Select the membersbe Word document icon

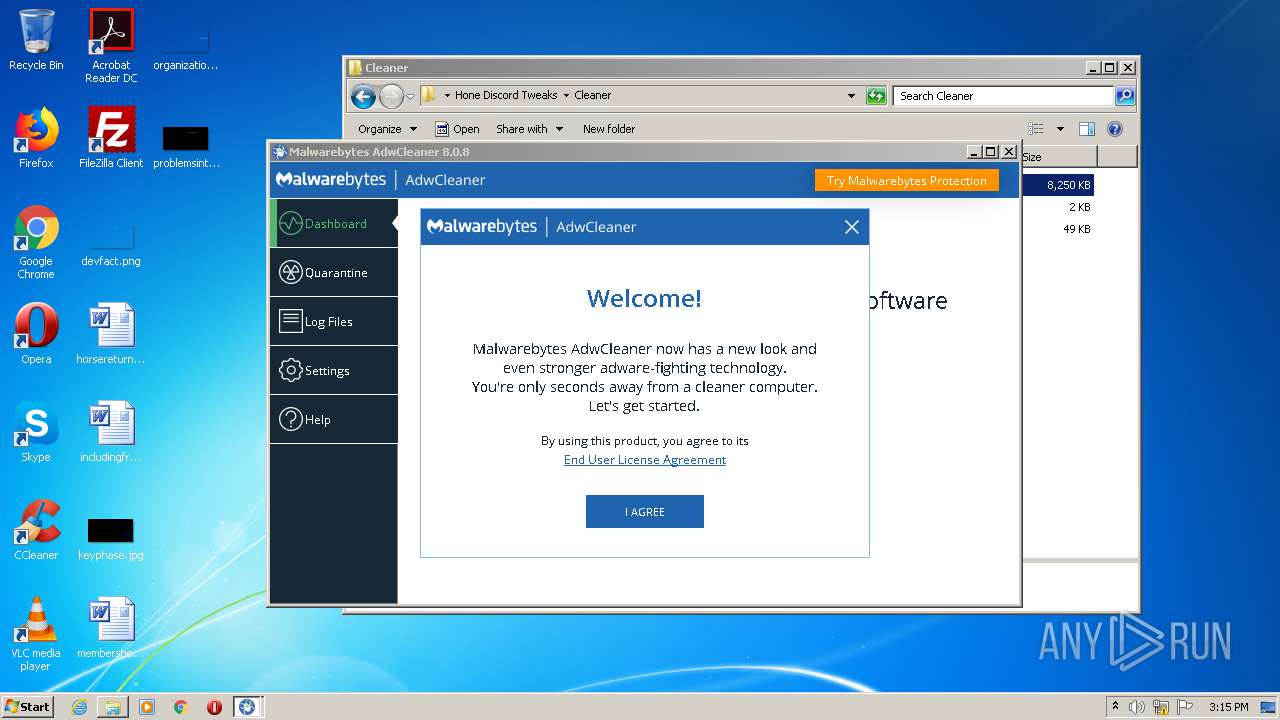click(x=111, y=628)
